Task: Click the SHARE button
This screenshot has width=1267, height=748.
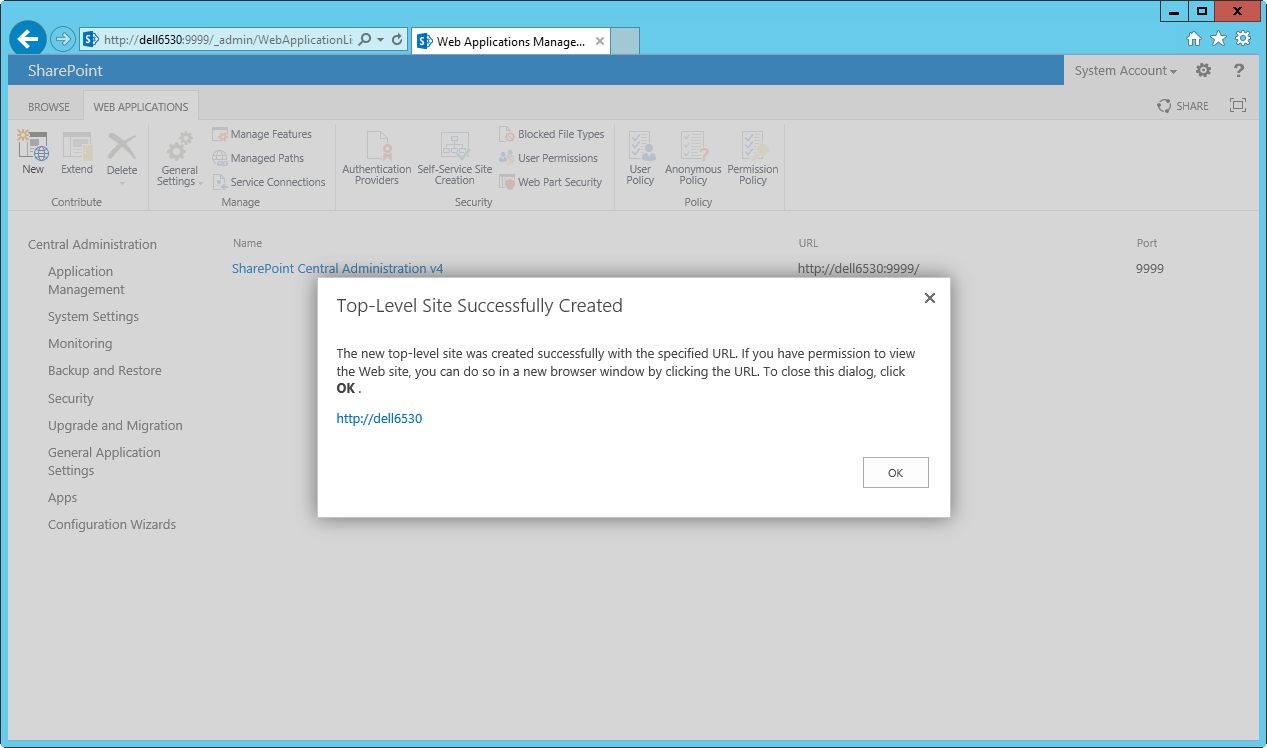Action: pos(1183,106)
